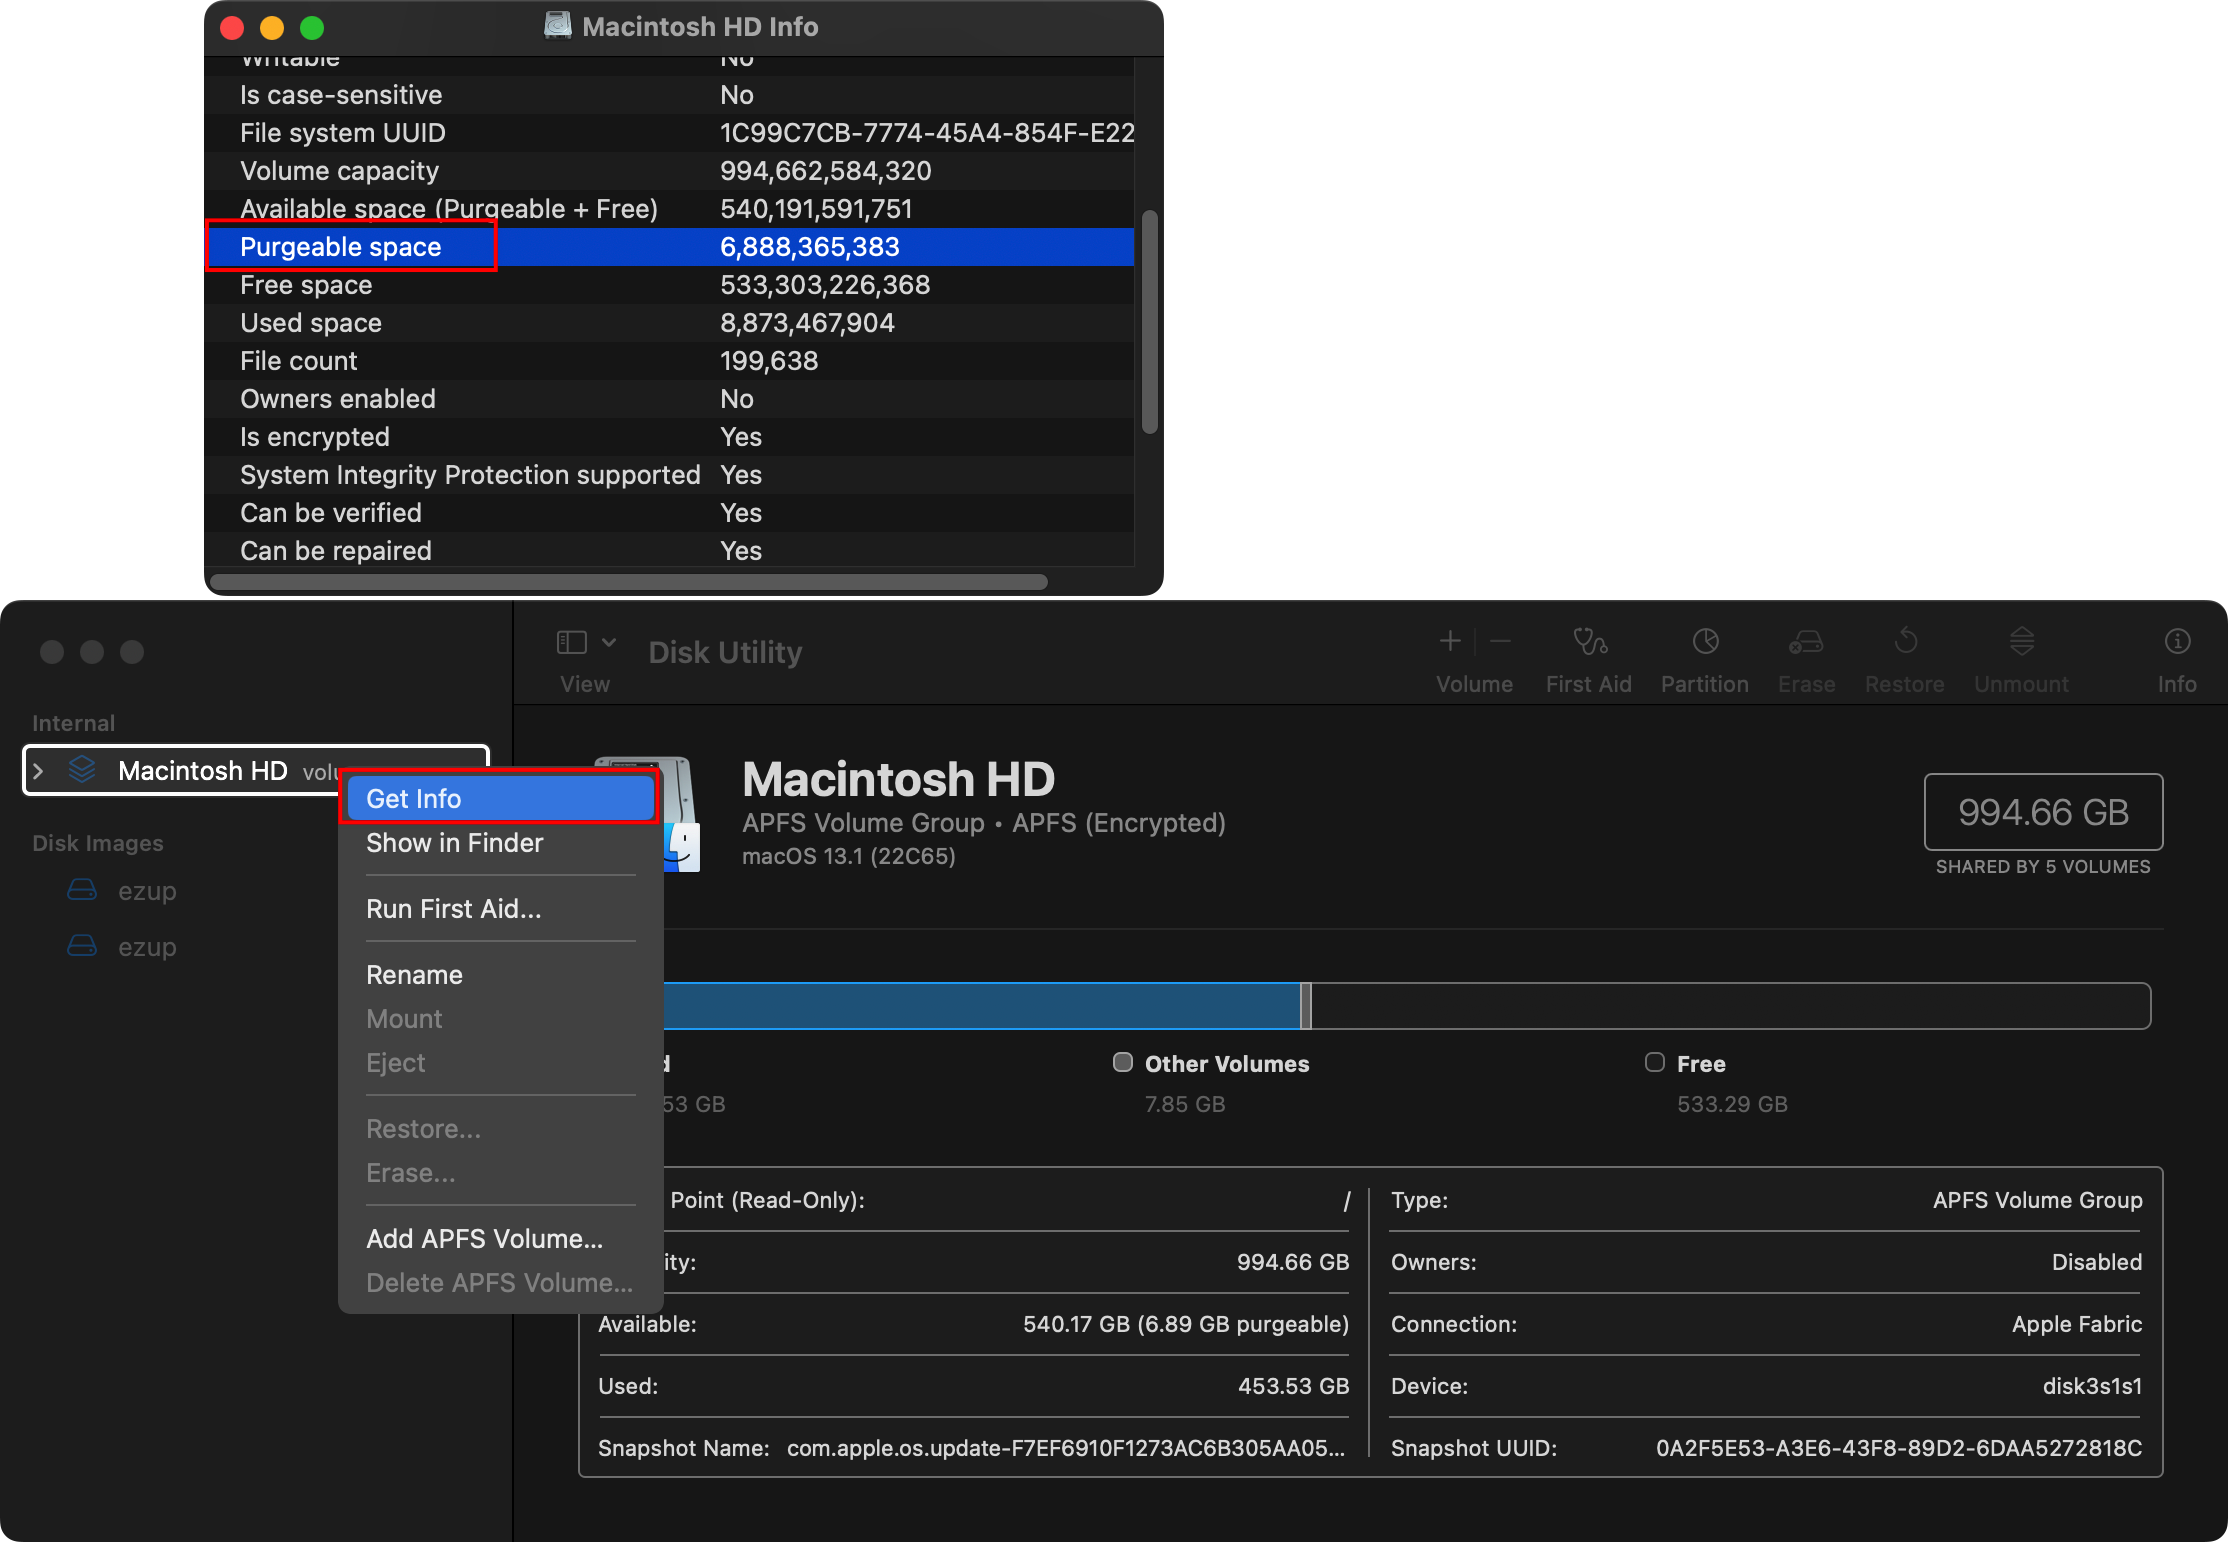Viewport: 2228px width, 1542px height.
Task: Select the Owners enabled row
Action: tap(669, 399)
